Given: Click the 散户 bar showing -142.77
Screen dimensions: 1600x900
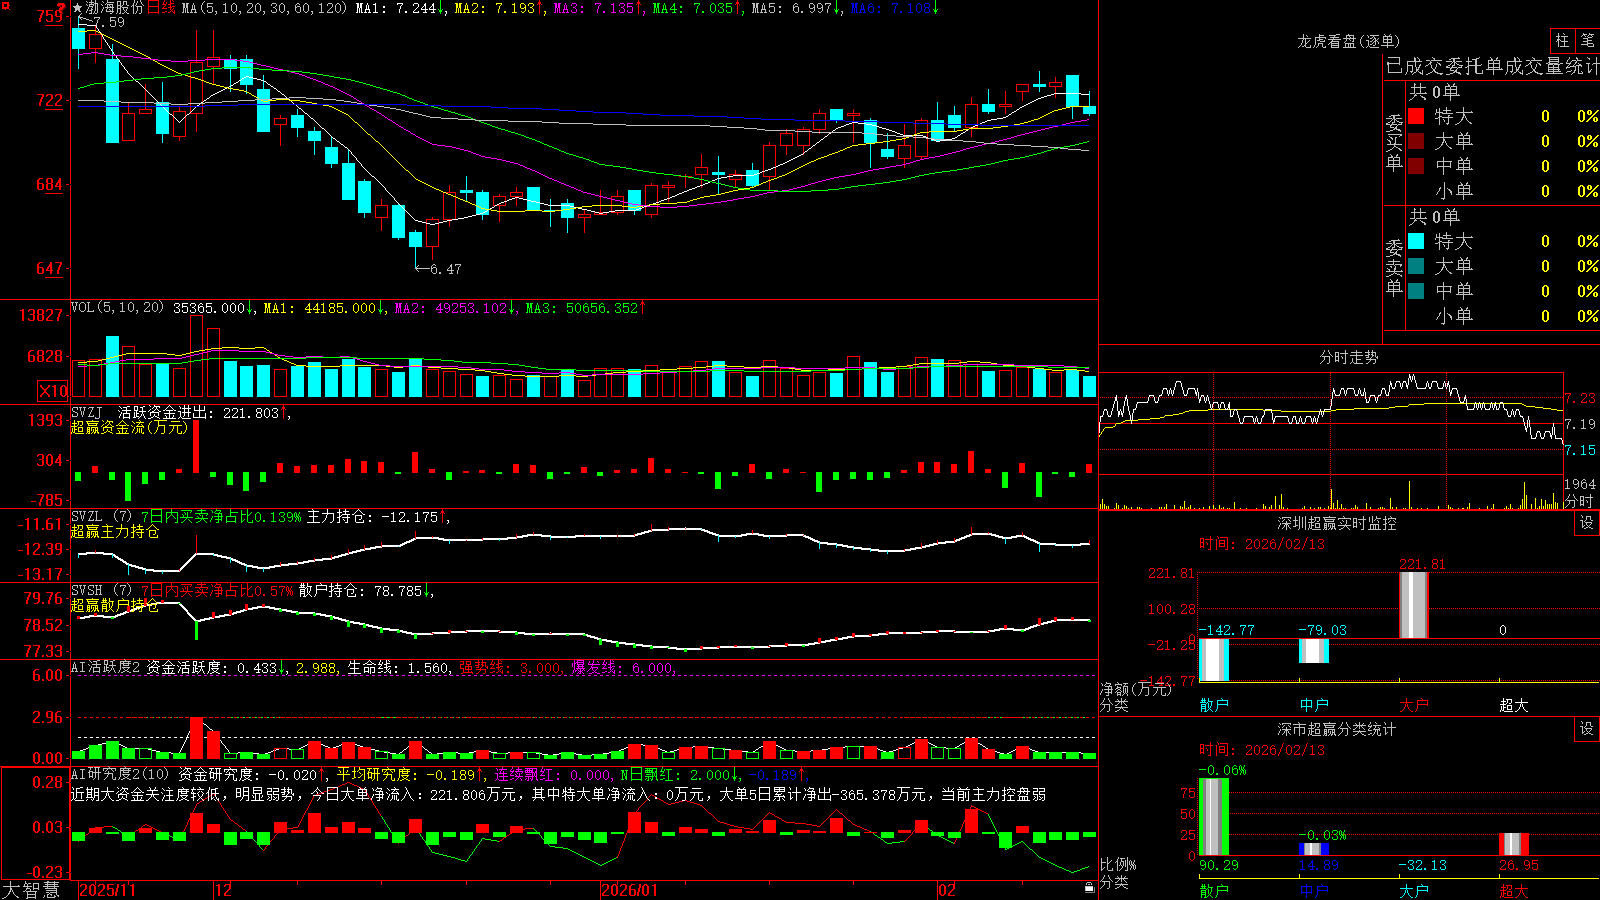Looking at the screenshot, I should 1214,660.
